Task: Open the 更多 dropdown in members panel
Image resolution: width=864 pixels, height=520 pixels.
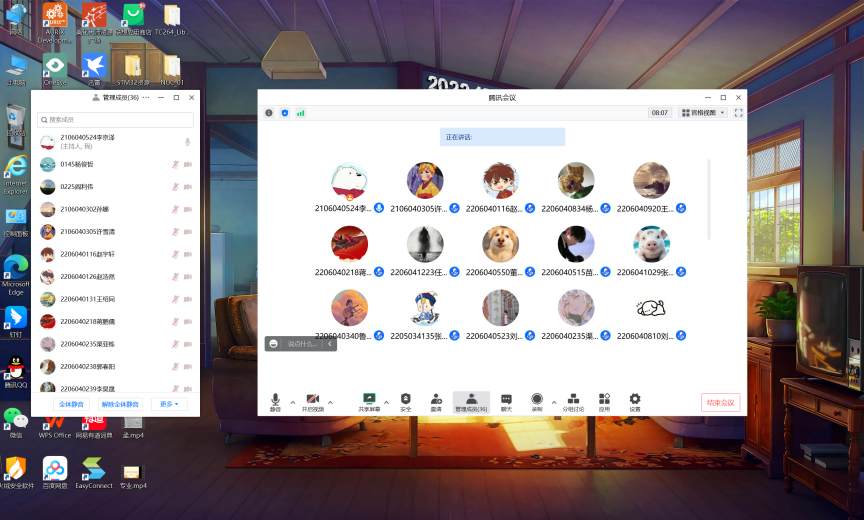Action: pos(169,404)
